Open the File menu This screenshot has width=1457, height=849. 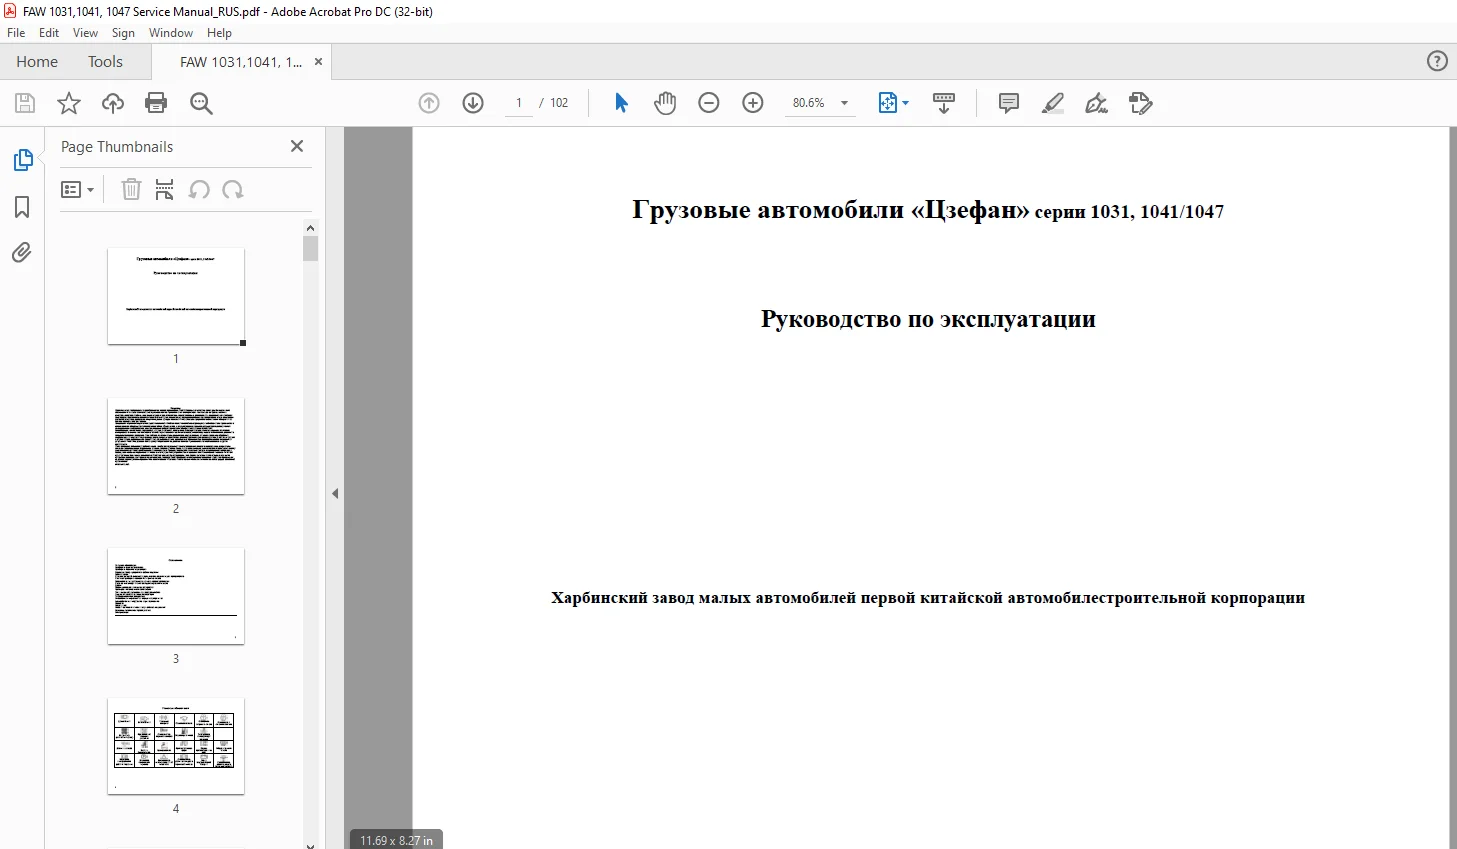point(16,33)
